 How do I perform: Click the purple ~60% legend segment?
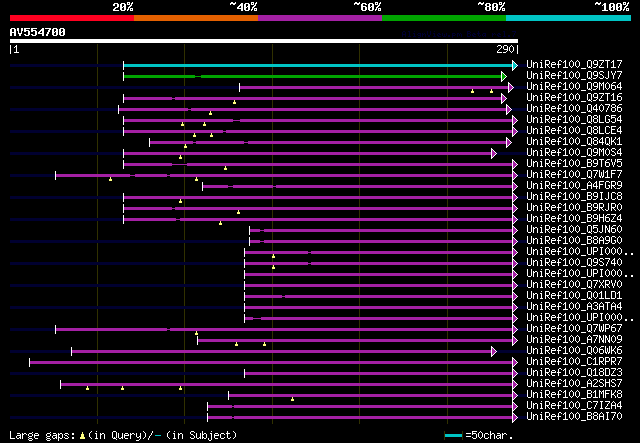pos(320,18)
